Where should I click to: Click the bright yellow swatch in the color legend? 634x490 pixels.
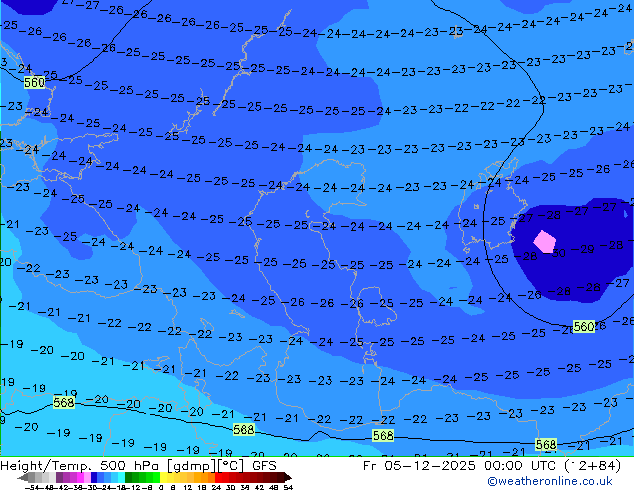tap(163, 477)
